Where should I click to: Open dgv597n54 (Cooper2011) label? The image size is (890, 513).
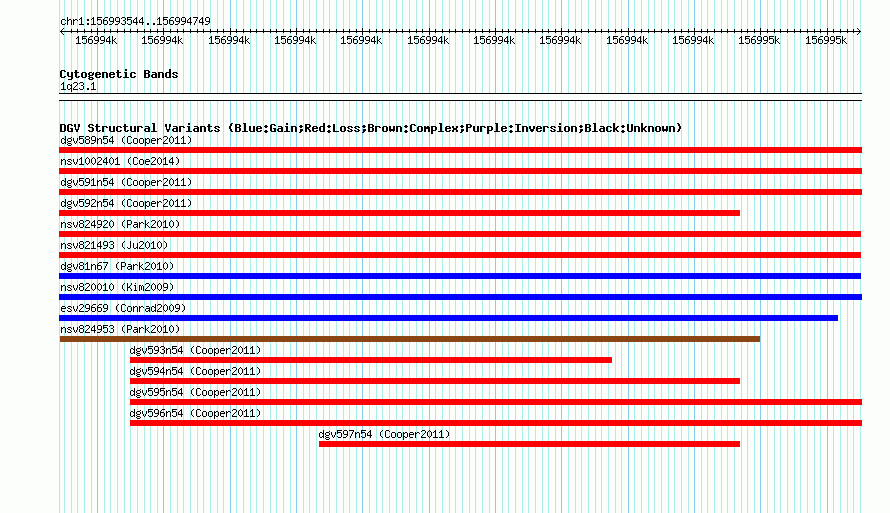click(x=384, y=434)
